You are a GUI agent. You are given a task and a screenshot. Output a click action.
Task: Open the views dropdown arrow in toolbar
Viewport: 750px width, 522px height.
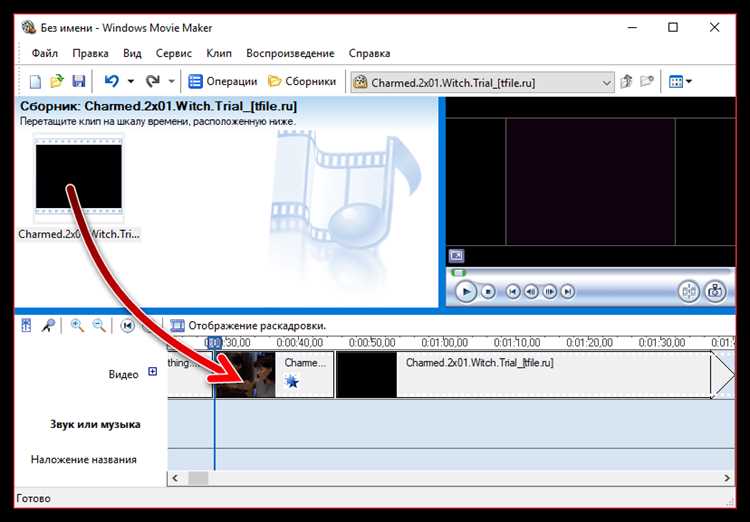[x=689, y=82]
